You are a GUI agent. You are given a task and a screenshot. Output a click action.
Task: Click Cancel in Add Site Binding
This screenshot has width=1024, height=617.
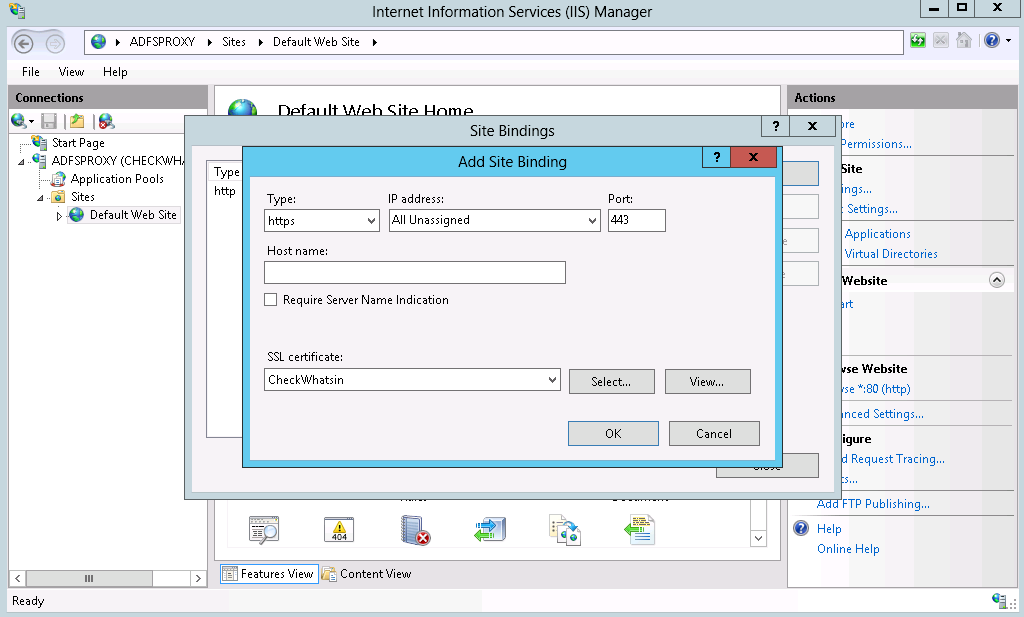714,434
